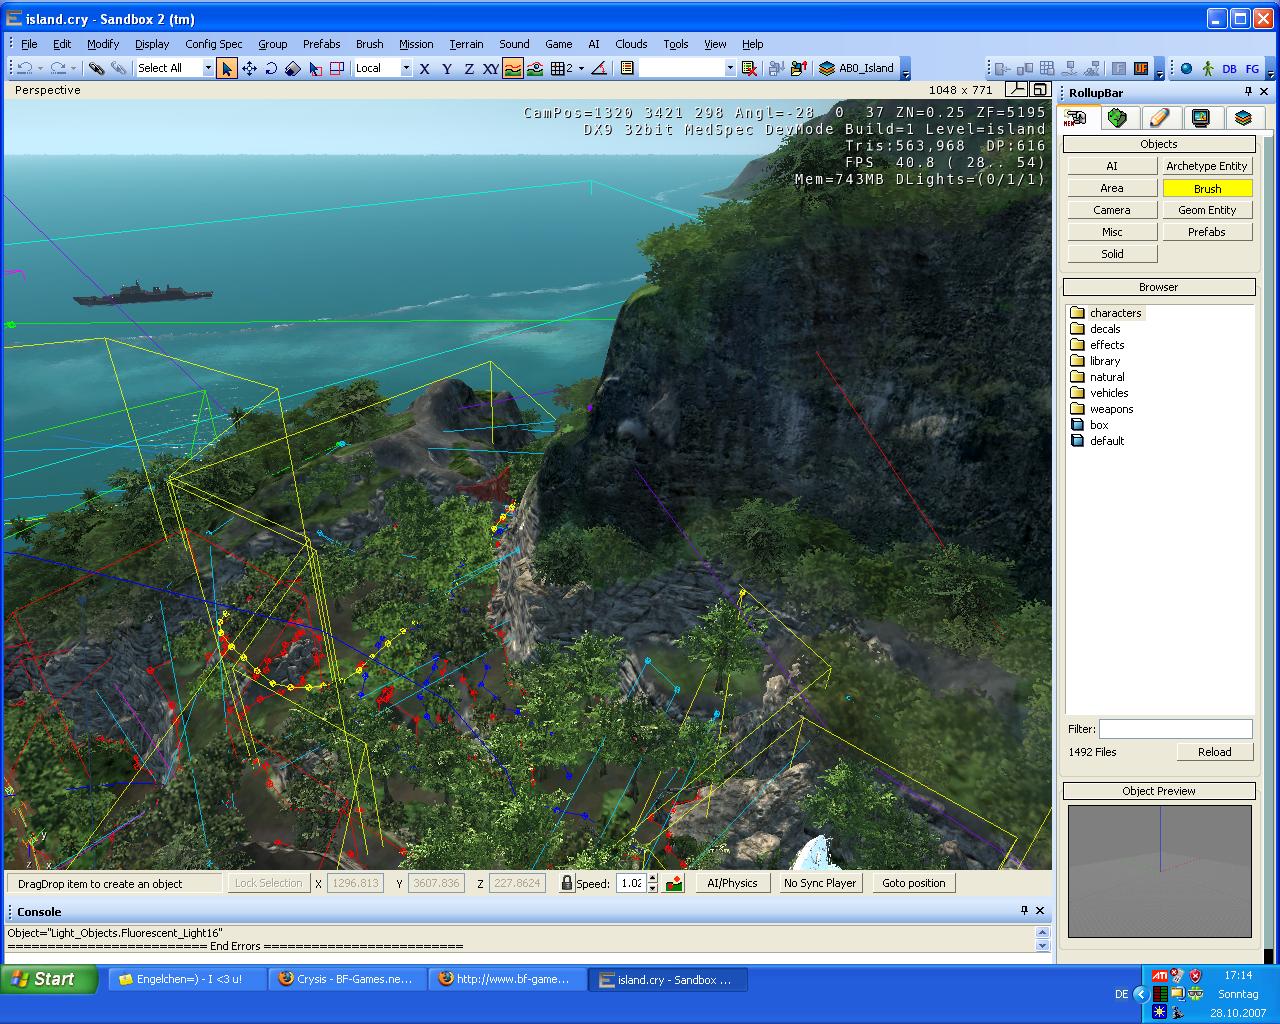
Task: Toggle the AI/Physics button
Action: [x=732, y=883]
